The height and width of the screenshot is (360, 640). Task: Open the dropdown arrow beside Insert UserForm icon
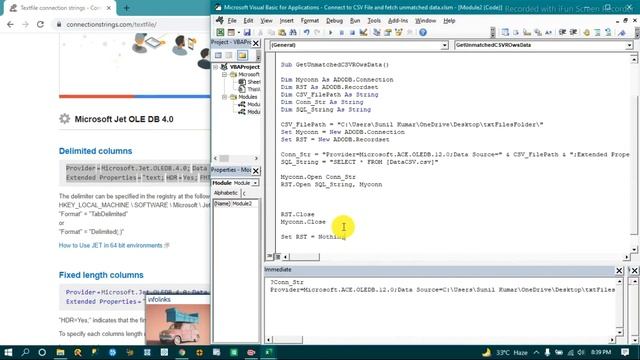(x=238, y=33)
